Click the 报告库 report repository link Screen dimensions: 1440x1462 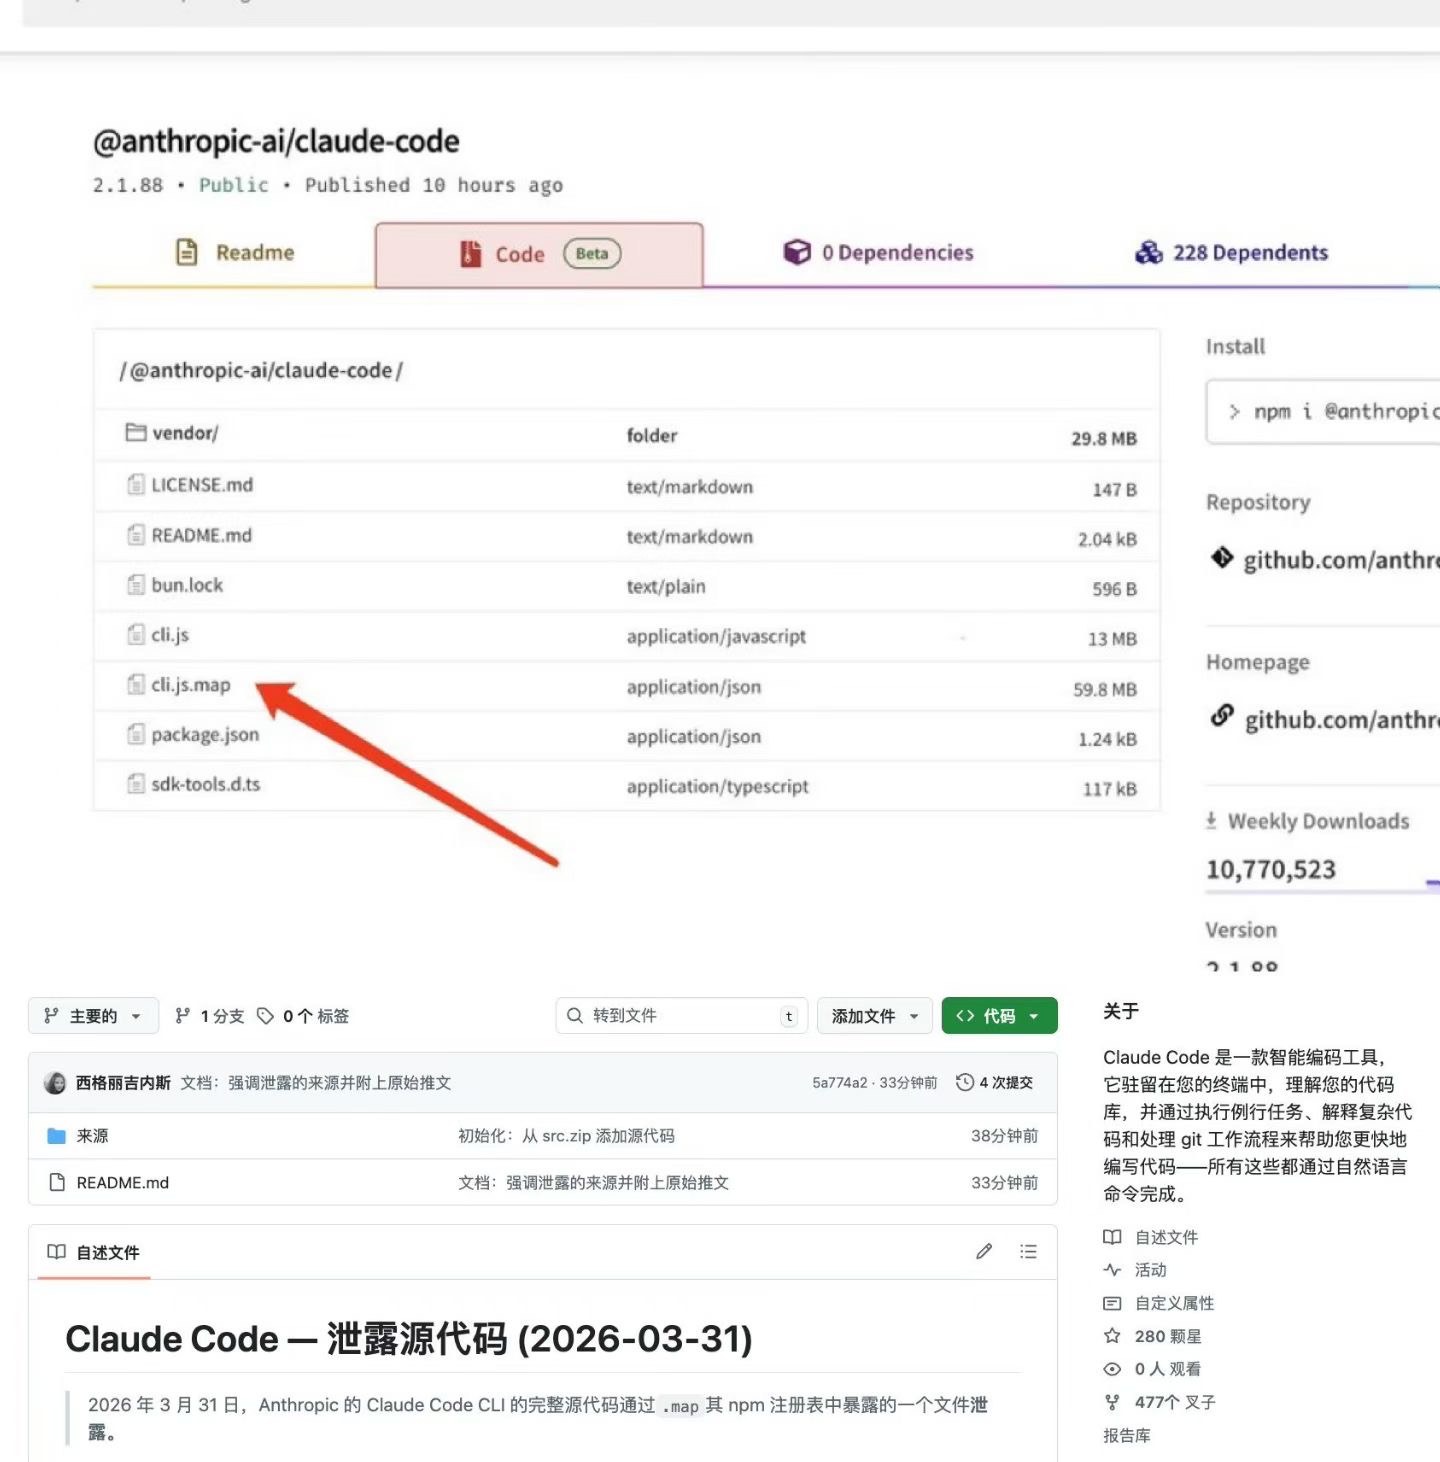coord(1127,1435)
